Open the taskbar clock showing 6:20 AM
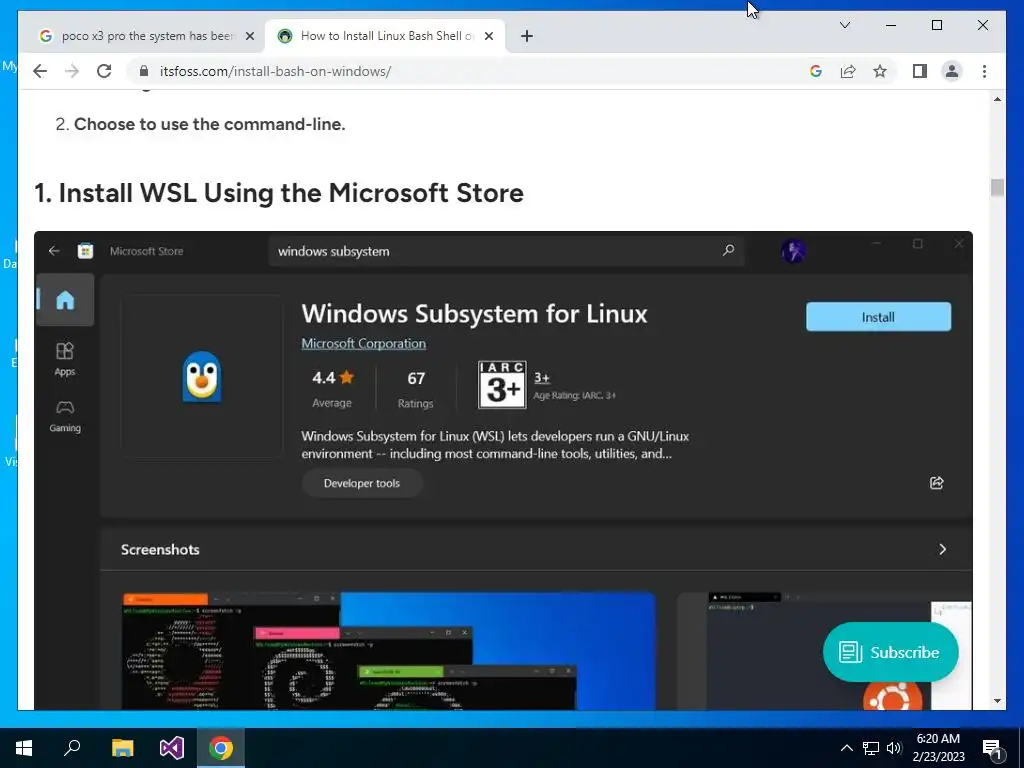The width and height of the screenshot is (1024, 768). tap(938, 748)
